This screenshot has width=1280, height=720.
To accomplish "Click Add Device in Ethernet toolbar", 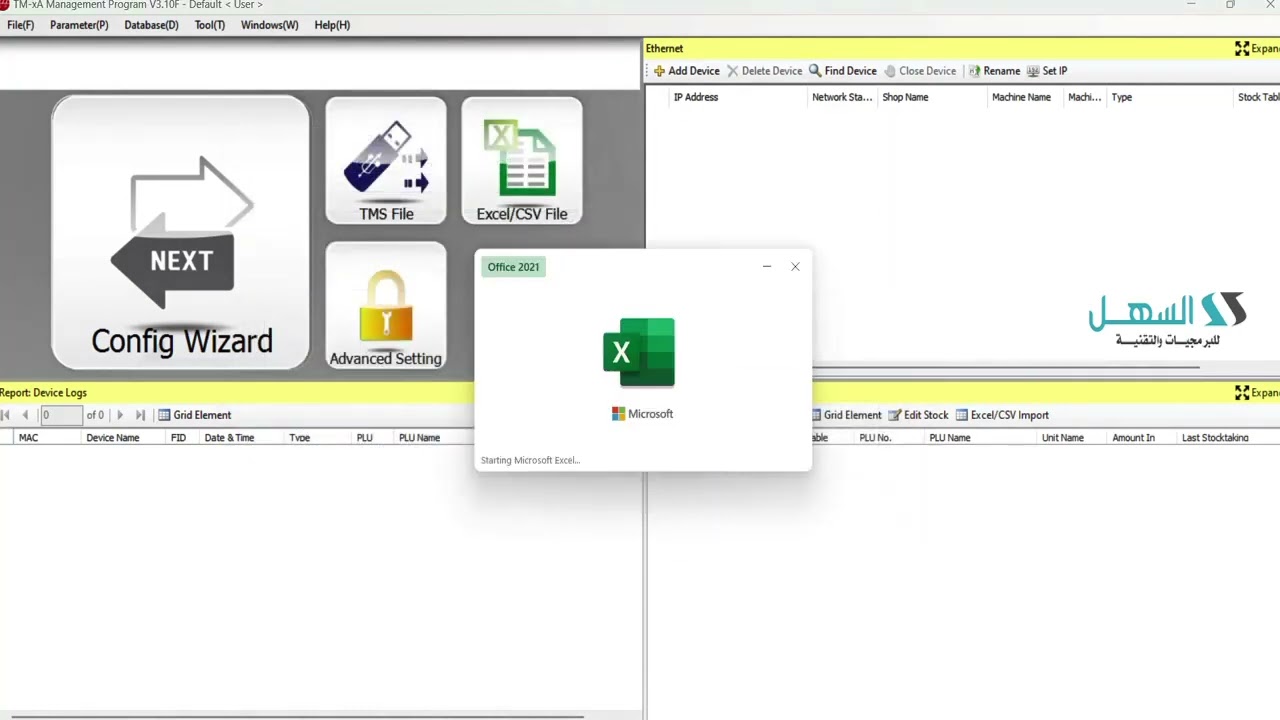I will (x=686, y=71).
